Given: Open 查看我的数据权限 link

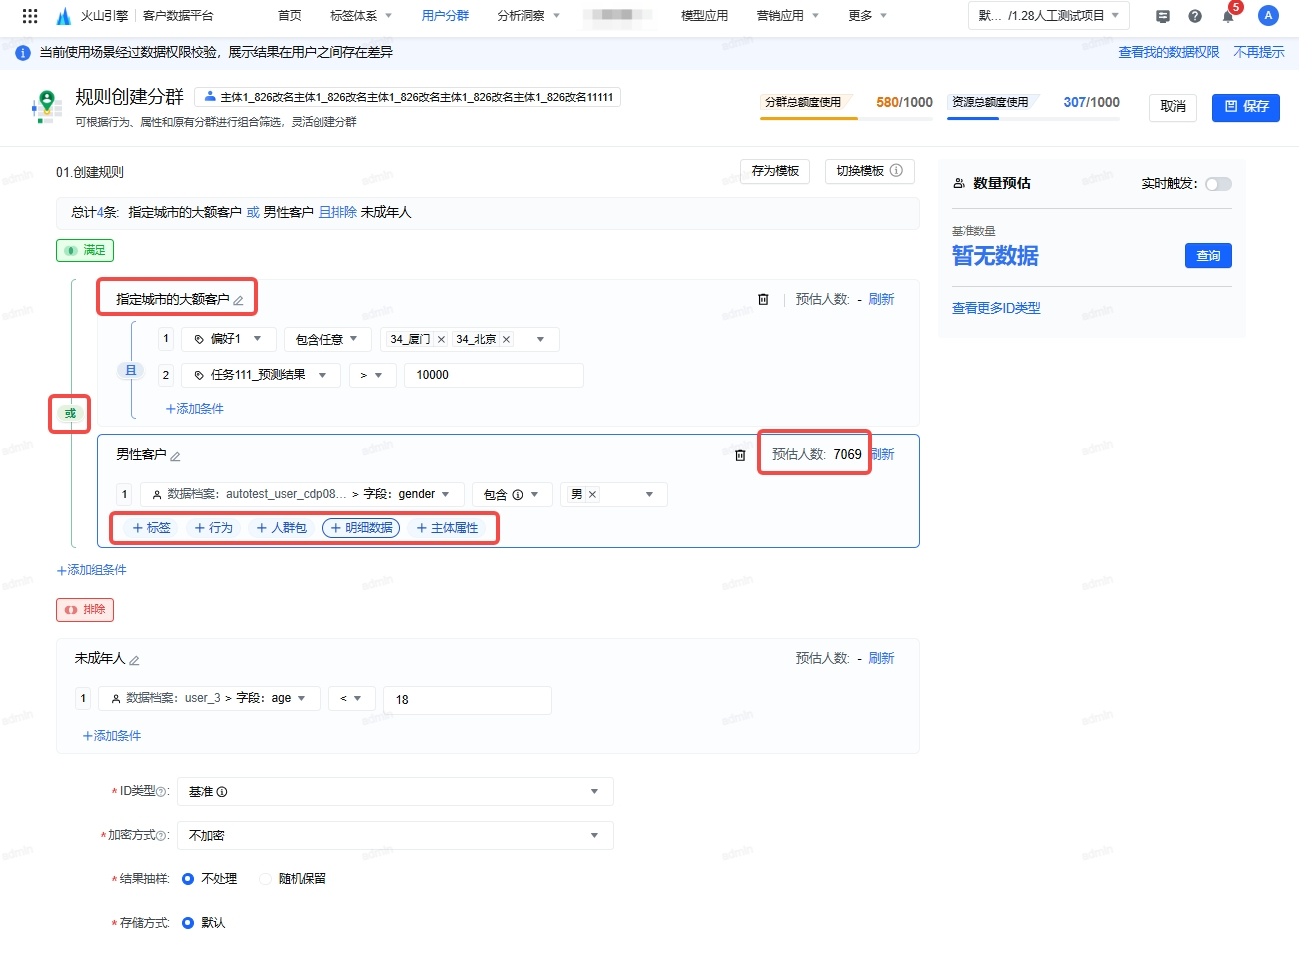Looking at the screenshot, I should 1168,52.
